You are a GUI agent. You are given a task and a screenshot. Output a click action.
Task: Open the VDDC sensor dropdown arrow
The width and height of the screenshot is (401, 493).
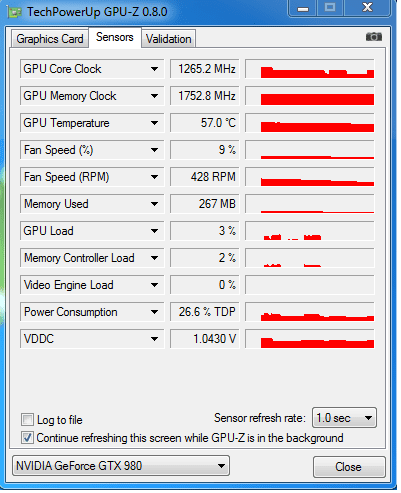[154, 339]
